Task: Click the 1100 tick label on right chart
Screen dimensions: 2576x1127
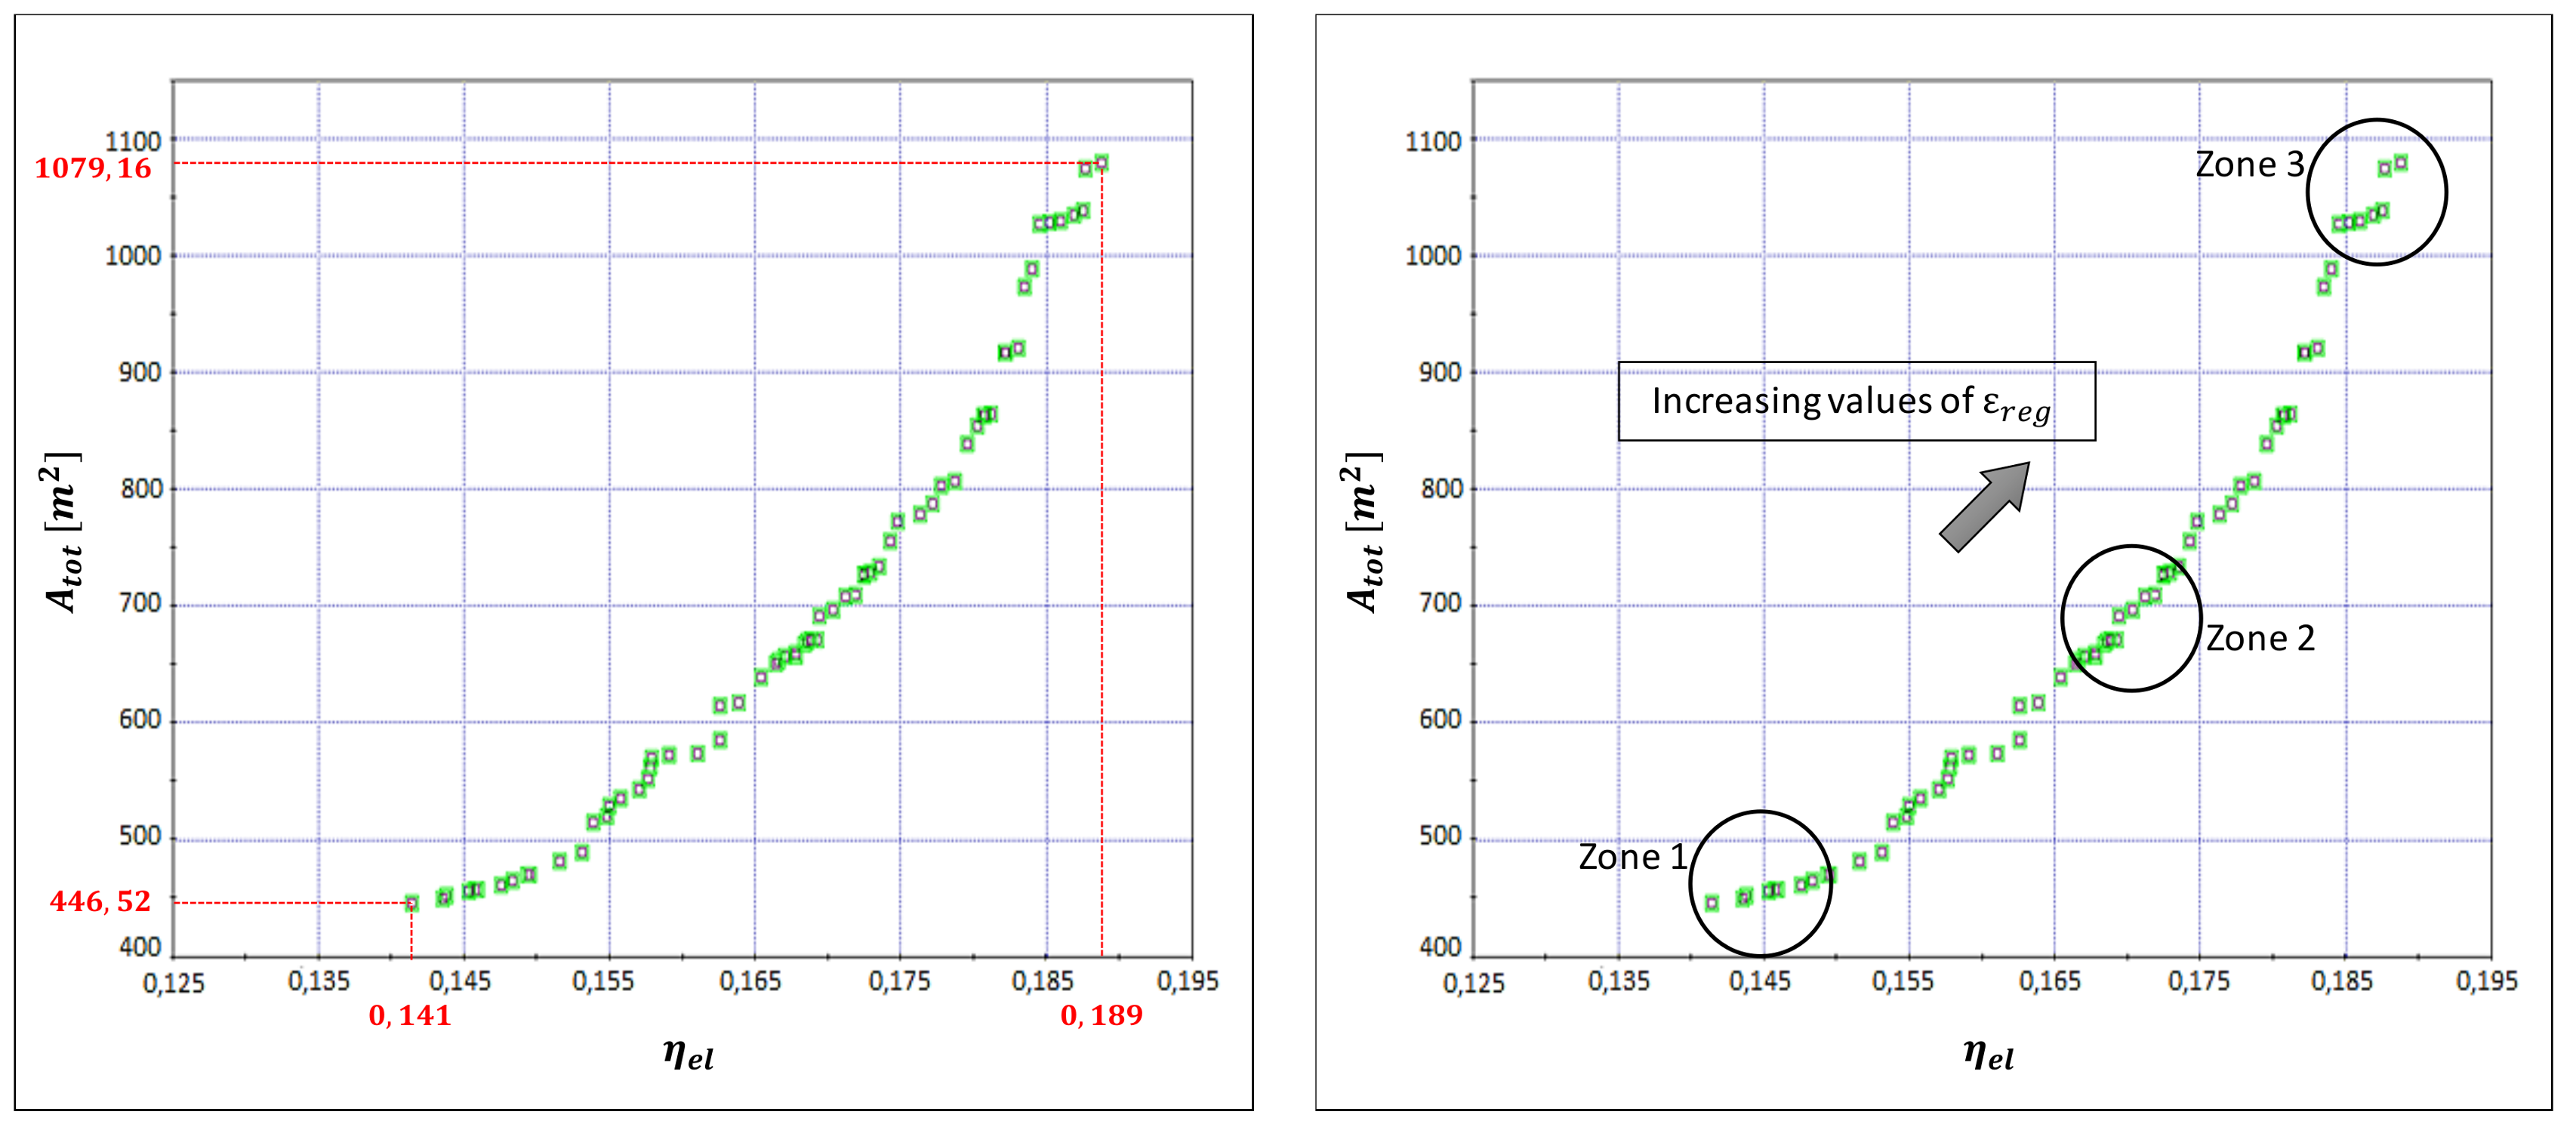Action: pos(1433,141)
